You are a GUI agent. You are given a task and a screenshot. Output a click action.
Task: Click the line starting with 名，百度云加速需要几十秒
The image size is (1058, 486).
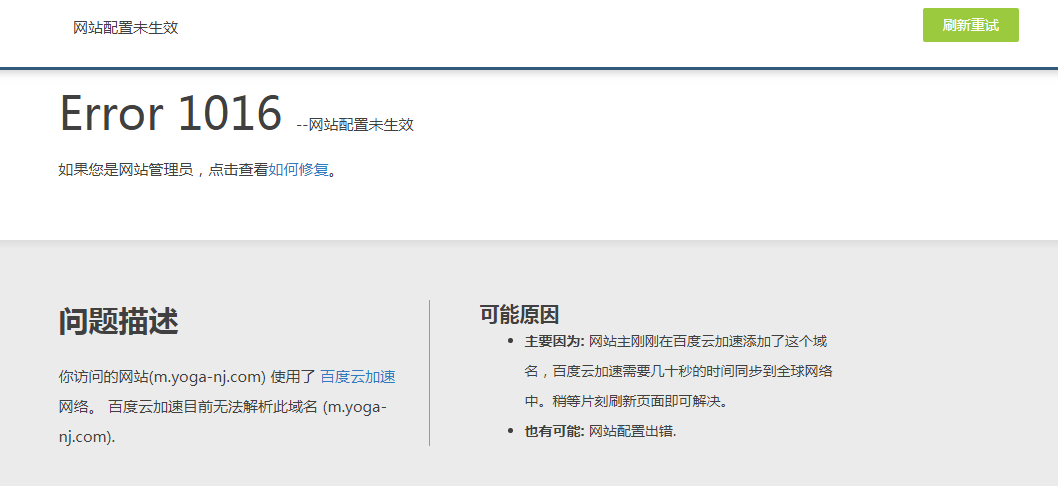click(x=678, y=372)
